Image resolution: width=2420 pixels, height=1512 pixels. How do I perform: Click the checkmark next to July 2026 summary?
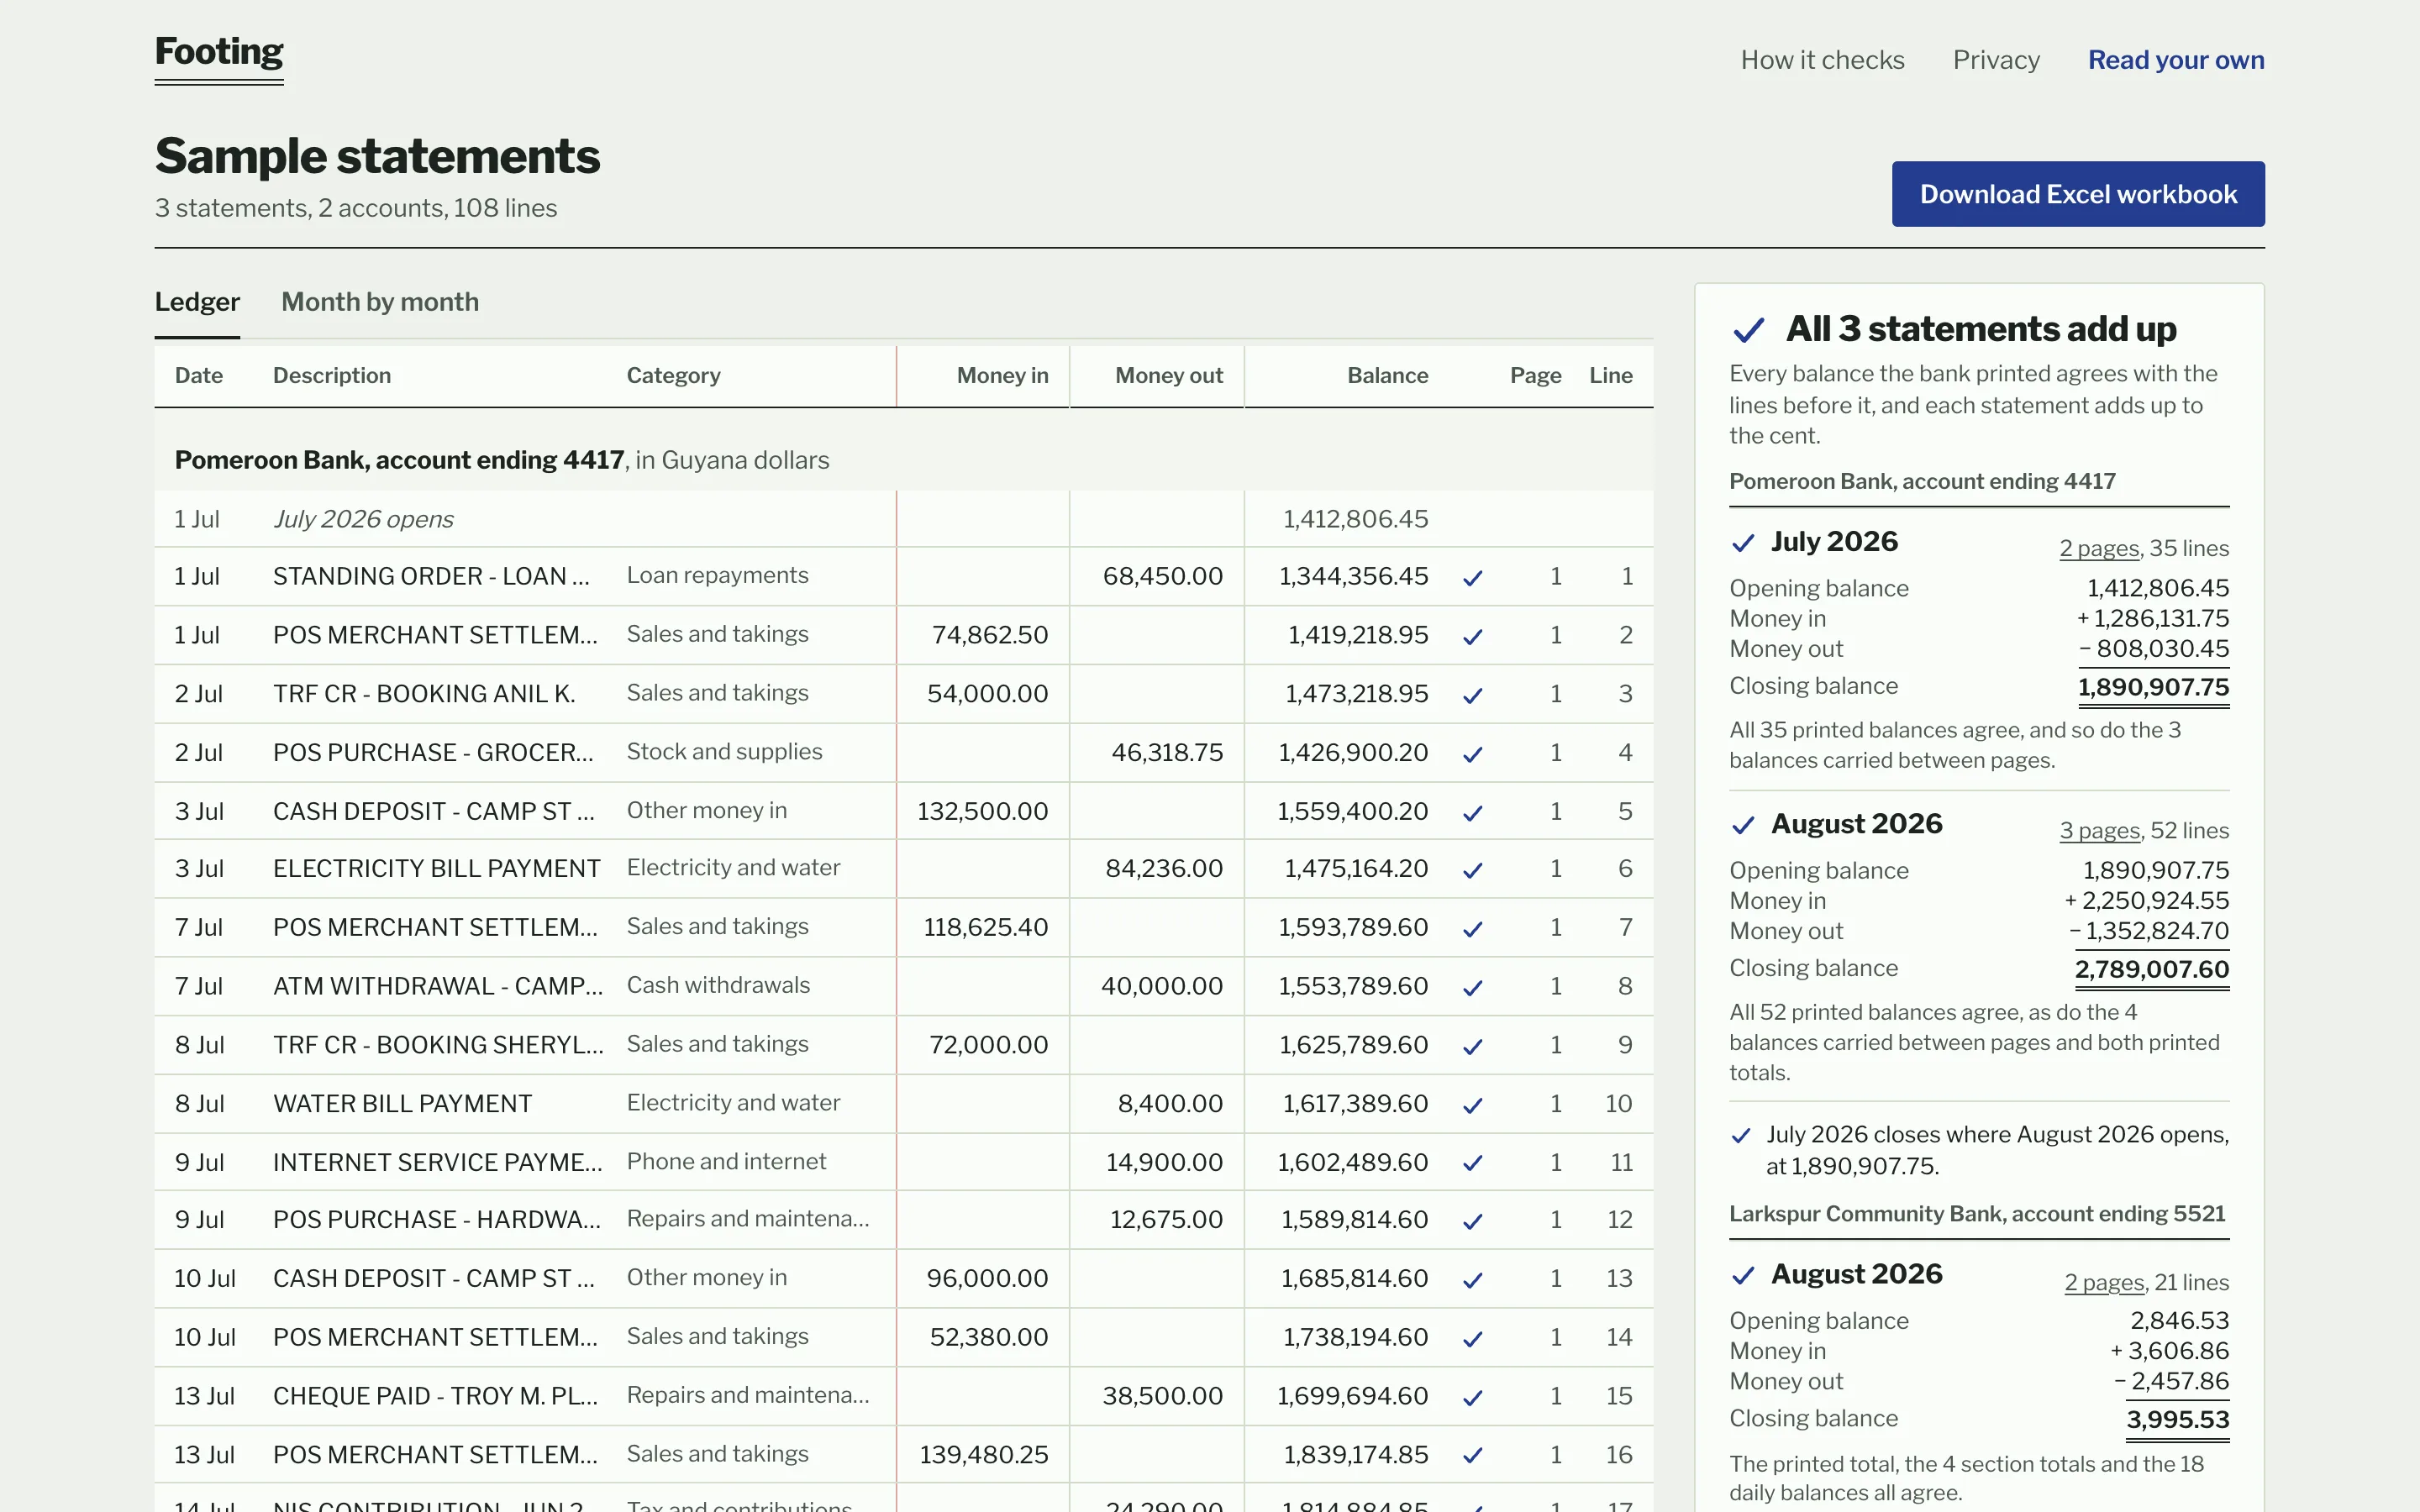[1743, 543]
